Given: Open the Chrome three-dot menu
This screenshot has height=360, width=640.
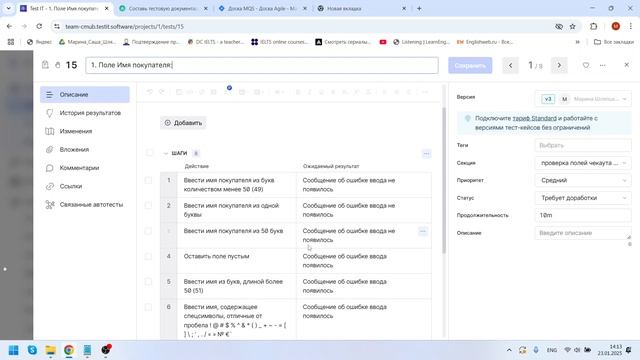Looking at the screenshot, I should click(631, 27).
